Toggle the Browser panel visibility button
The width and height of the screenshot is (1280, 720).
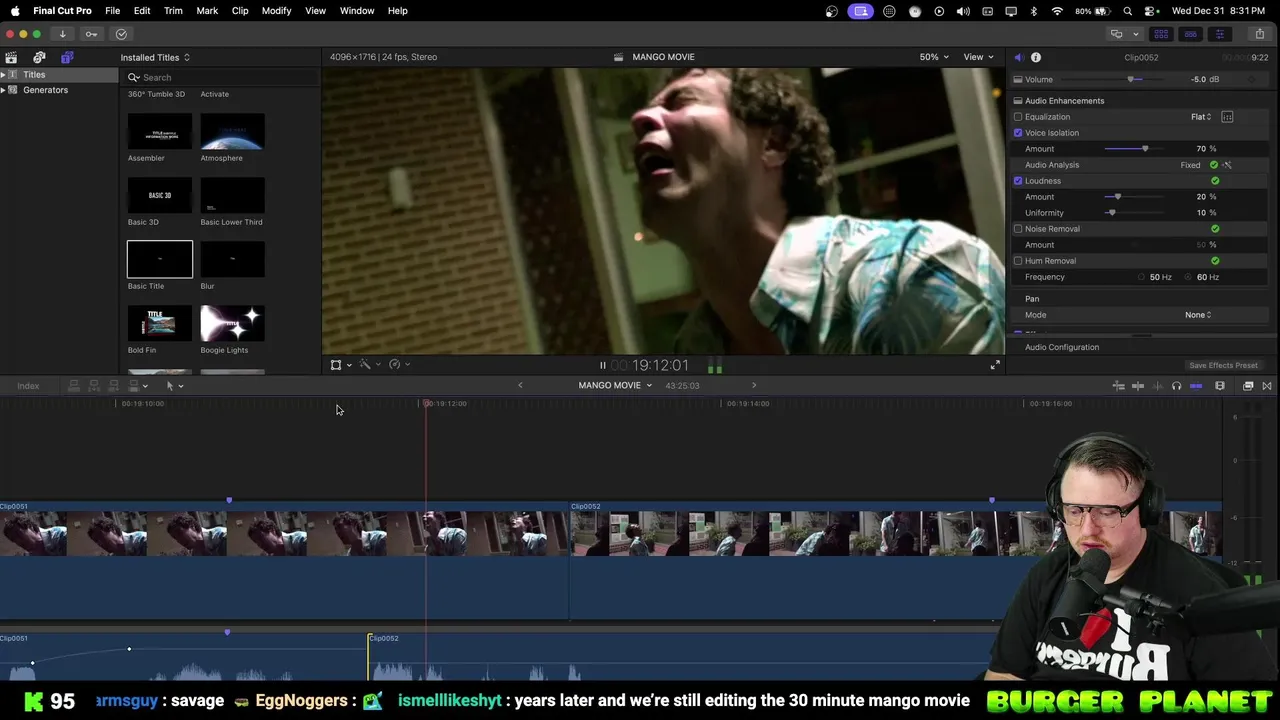(x=1161, y=34)
